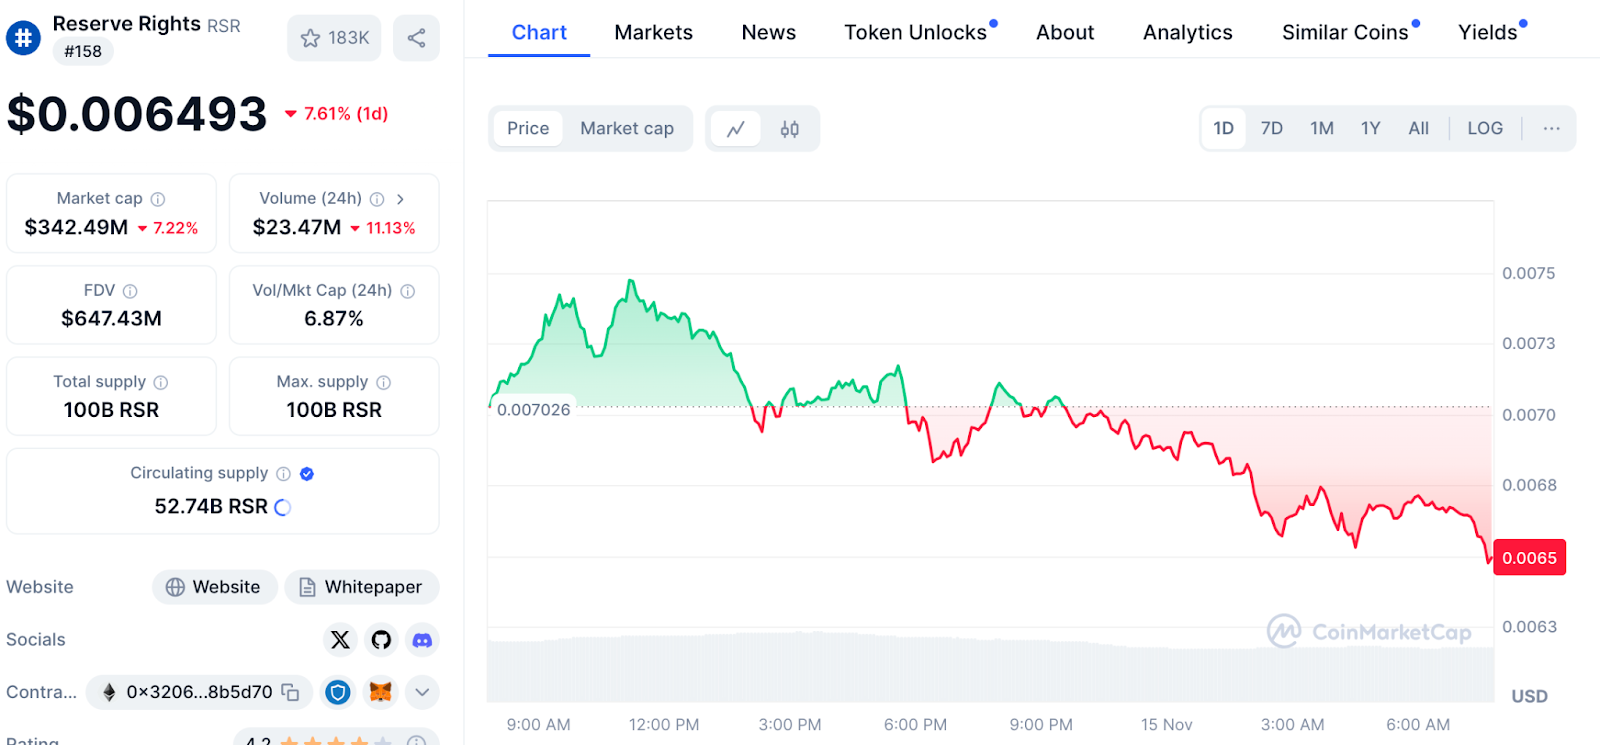Click the share icon button

(x=416, y=38)
